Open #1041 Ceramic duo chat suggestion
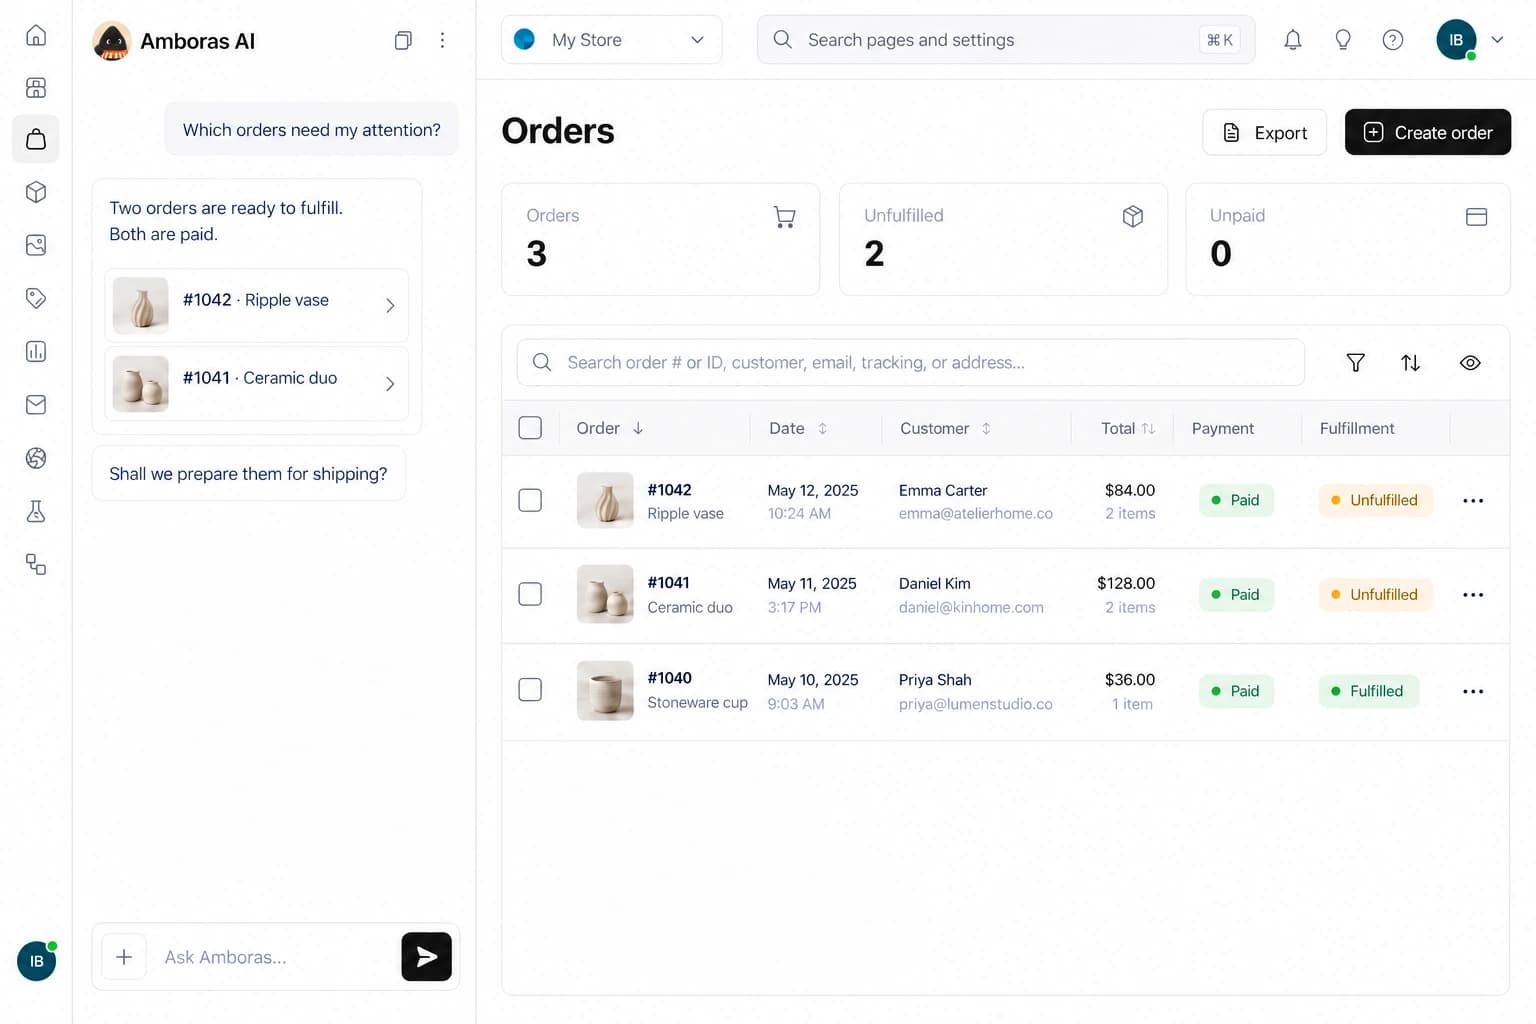This screenshot has height=1024, width=1536. [256, 384]
